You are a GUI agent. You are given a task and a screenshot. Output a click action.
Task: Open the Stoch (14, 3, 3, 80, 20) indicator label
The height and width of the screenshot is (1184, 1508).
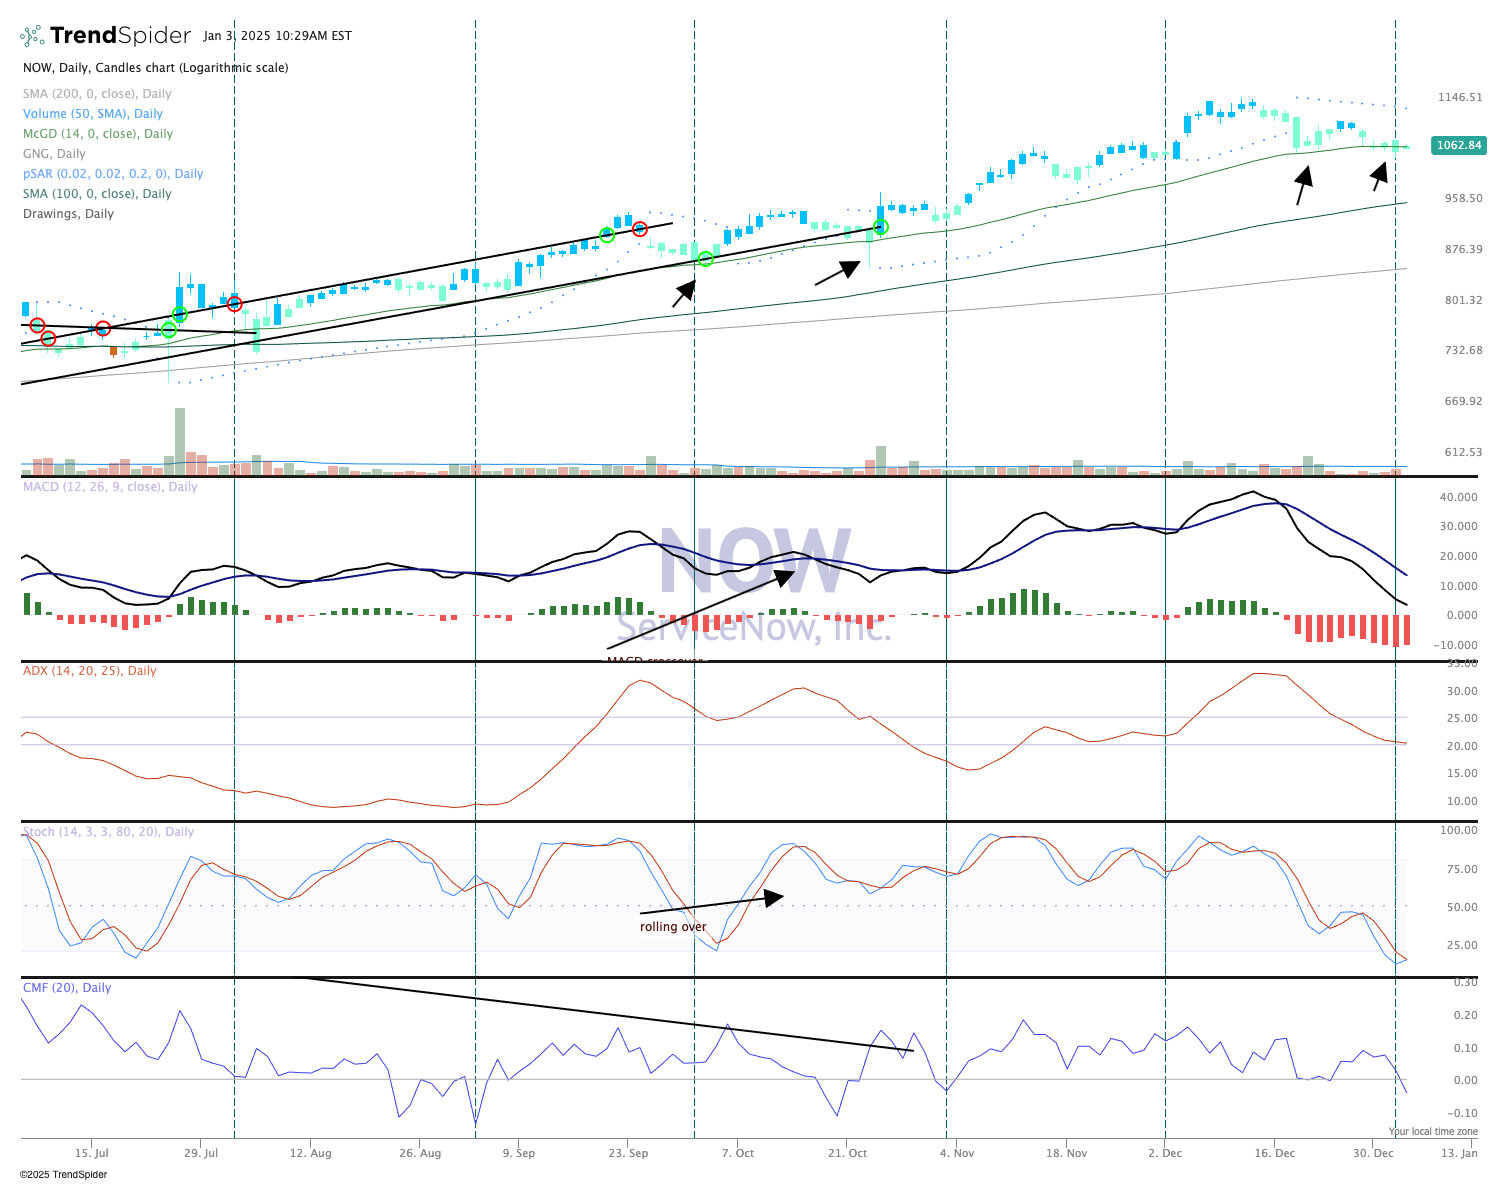tap(108, 832)
